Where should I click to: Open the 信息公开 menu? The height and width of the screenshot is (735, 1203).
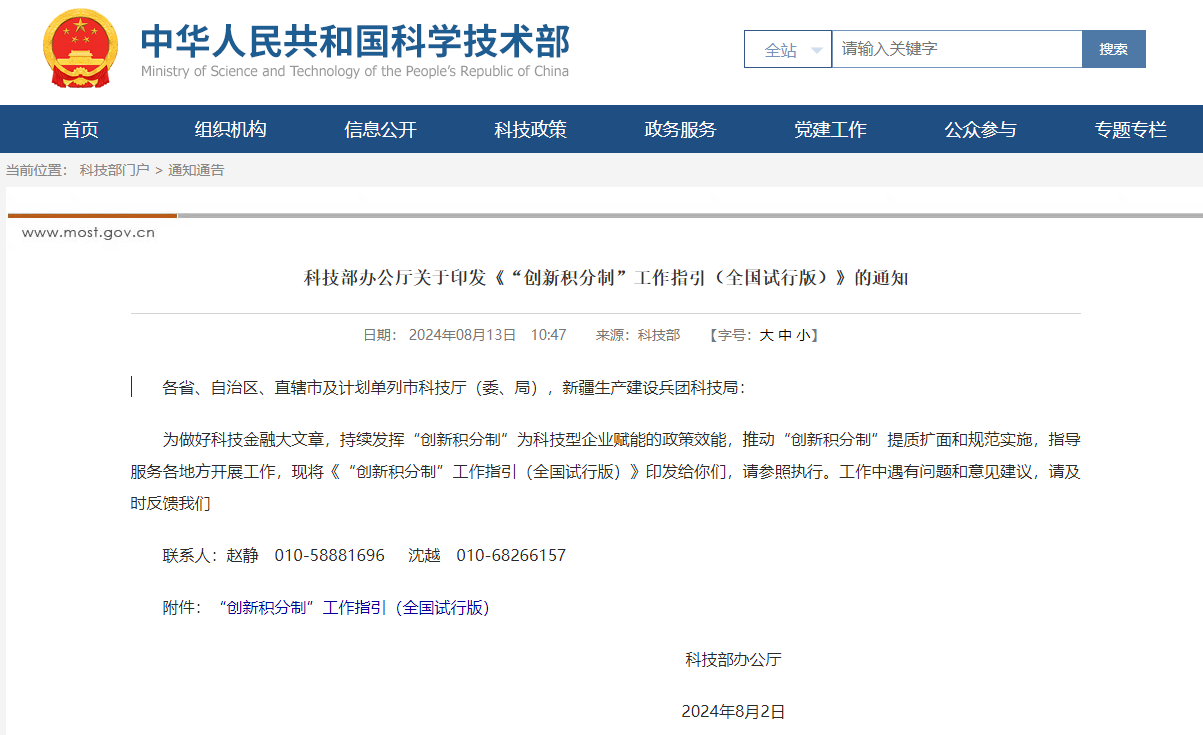(x=381, y=129)
